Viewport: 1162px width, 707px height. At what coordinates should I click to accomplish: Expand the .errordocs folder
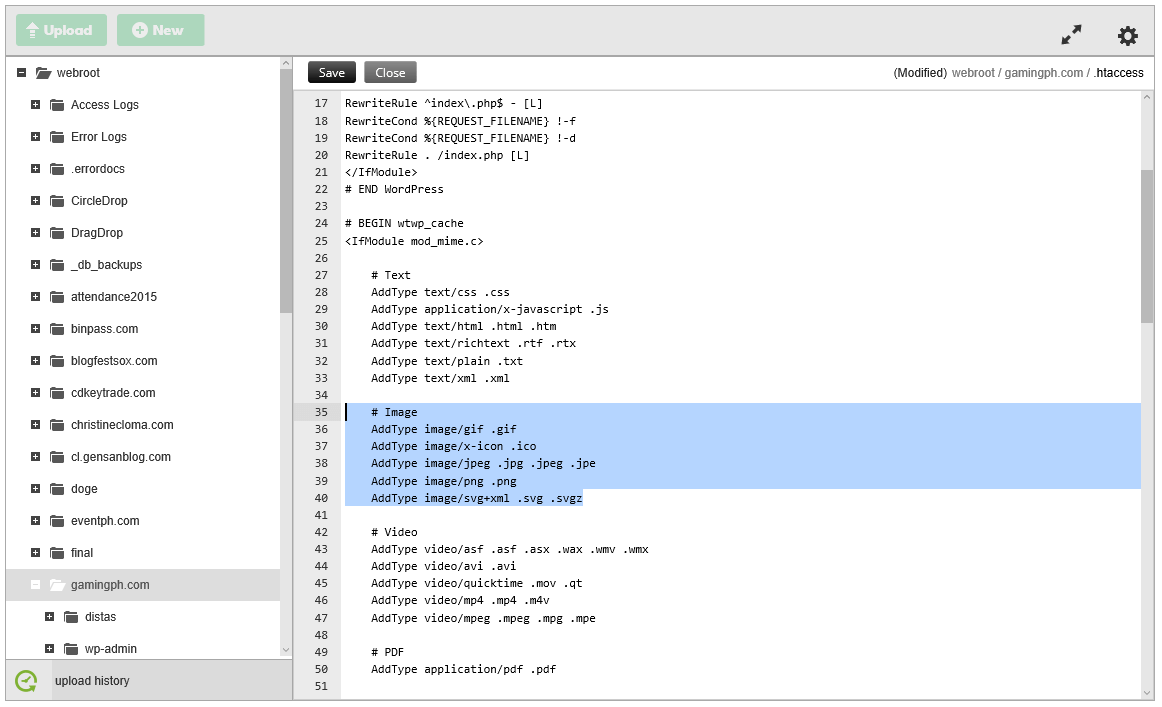click(36, 169)
